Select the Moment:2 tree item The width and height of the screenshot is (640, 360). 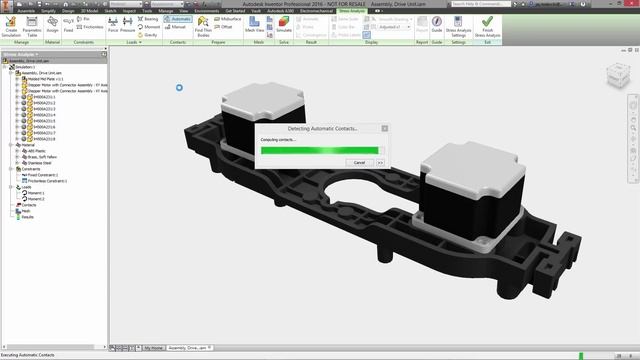click(33, 199)
